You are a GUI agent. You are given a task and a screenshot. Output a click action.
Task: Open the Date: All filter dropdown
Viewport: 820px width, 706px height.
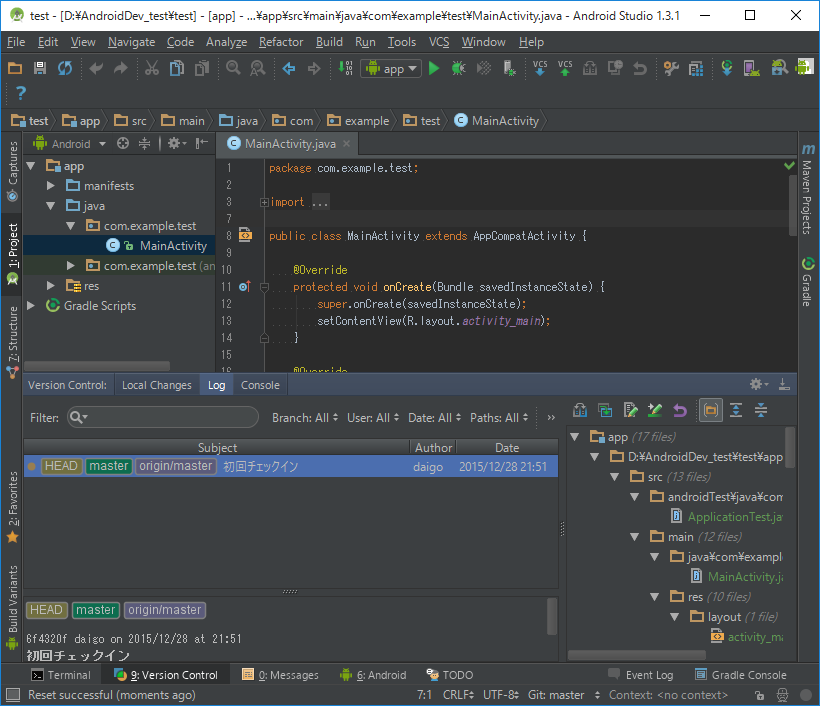[x=435, y=418]
